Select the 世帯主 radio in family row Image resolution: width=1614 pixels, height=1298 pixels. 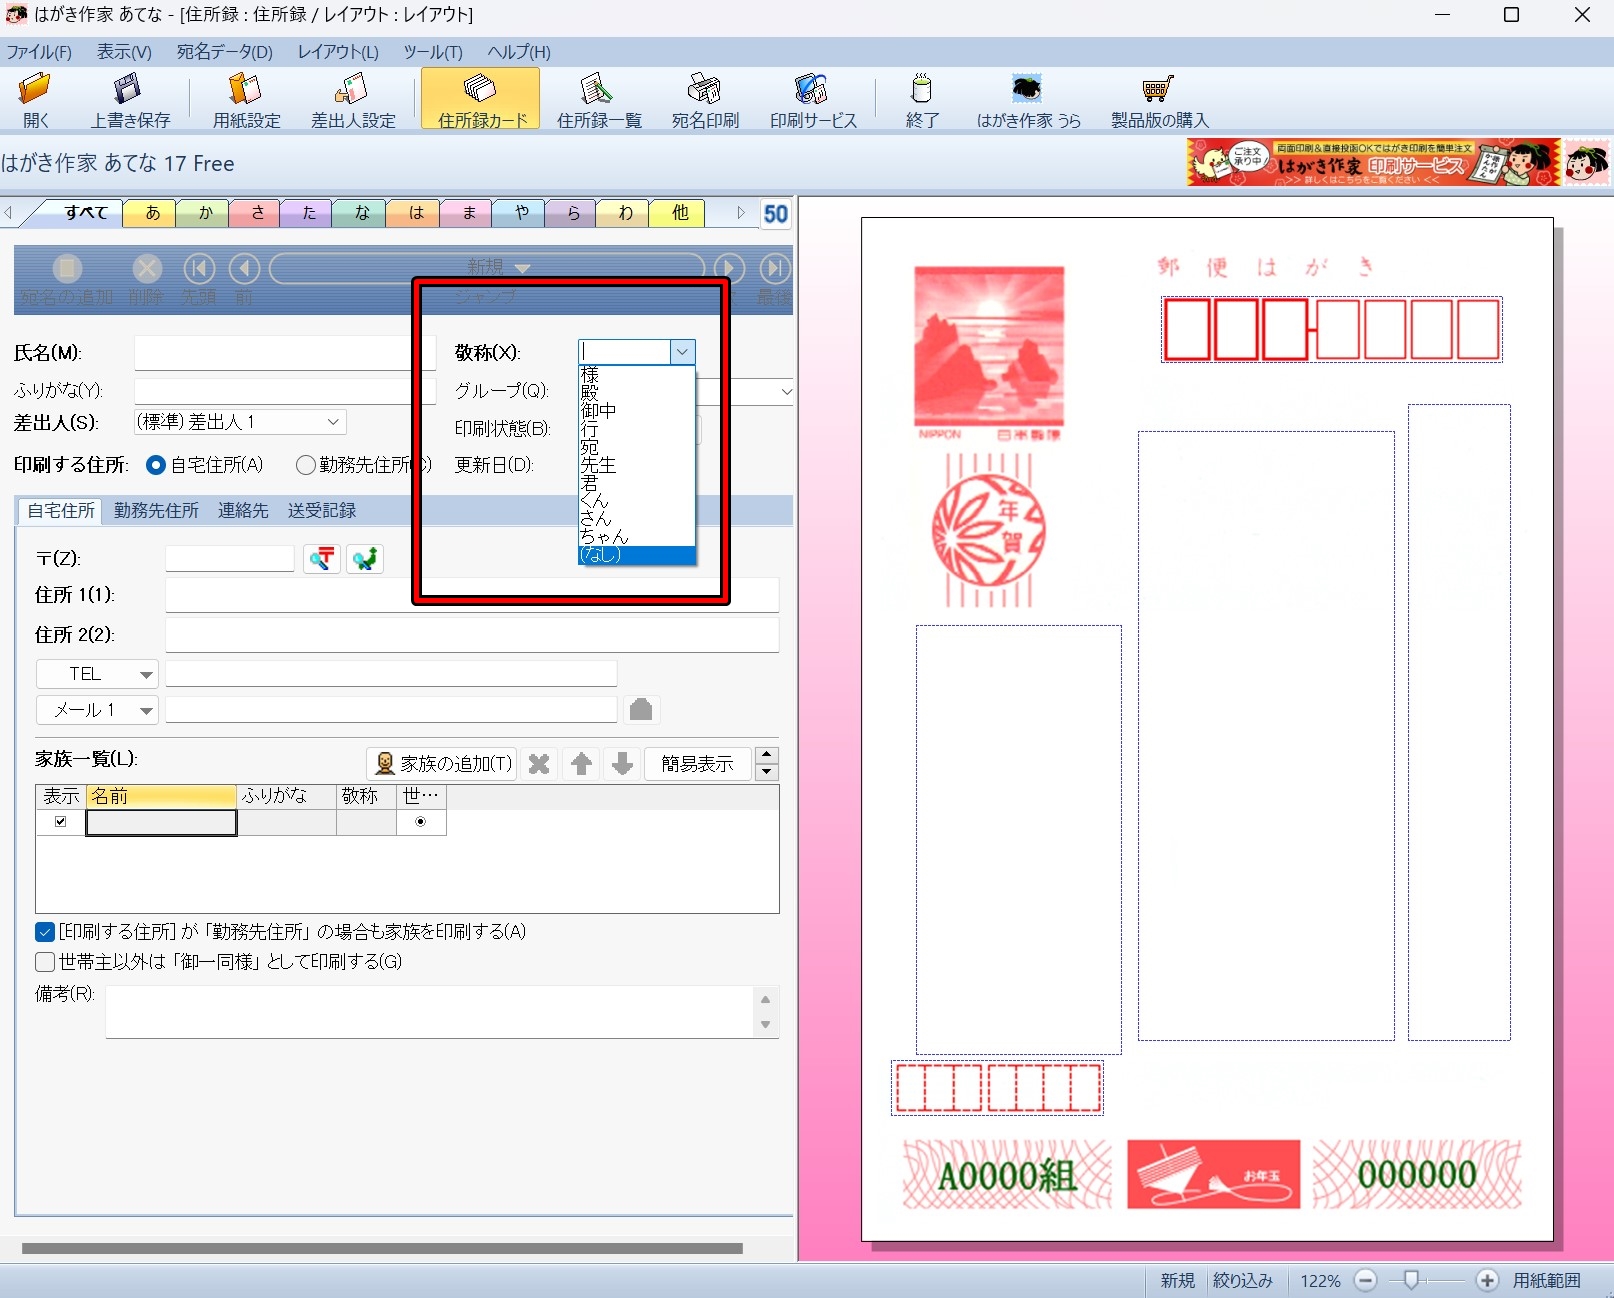pyautogui.click(x=420, y=822)
